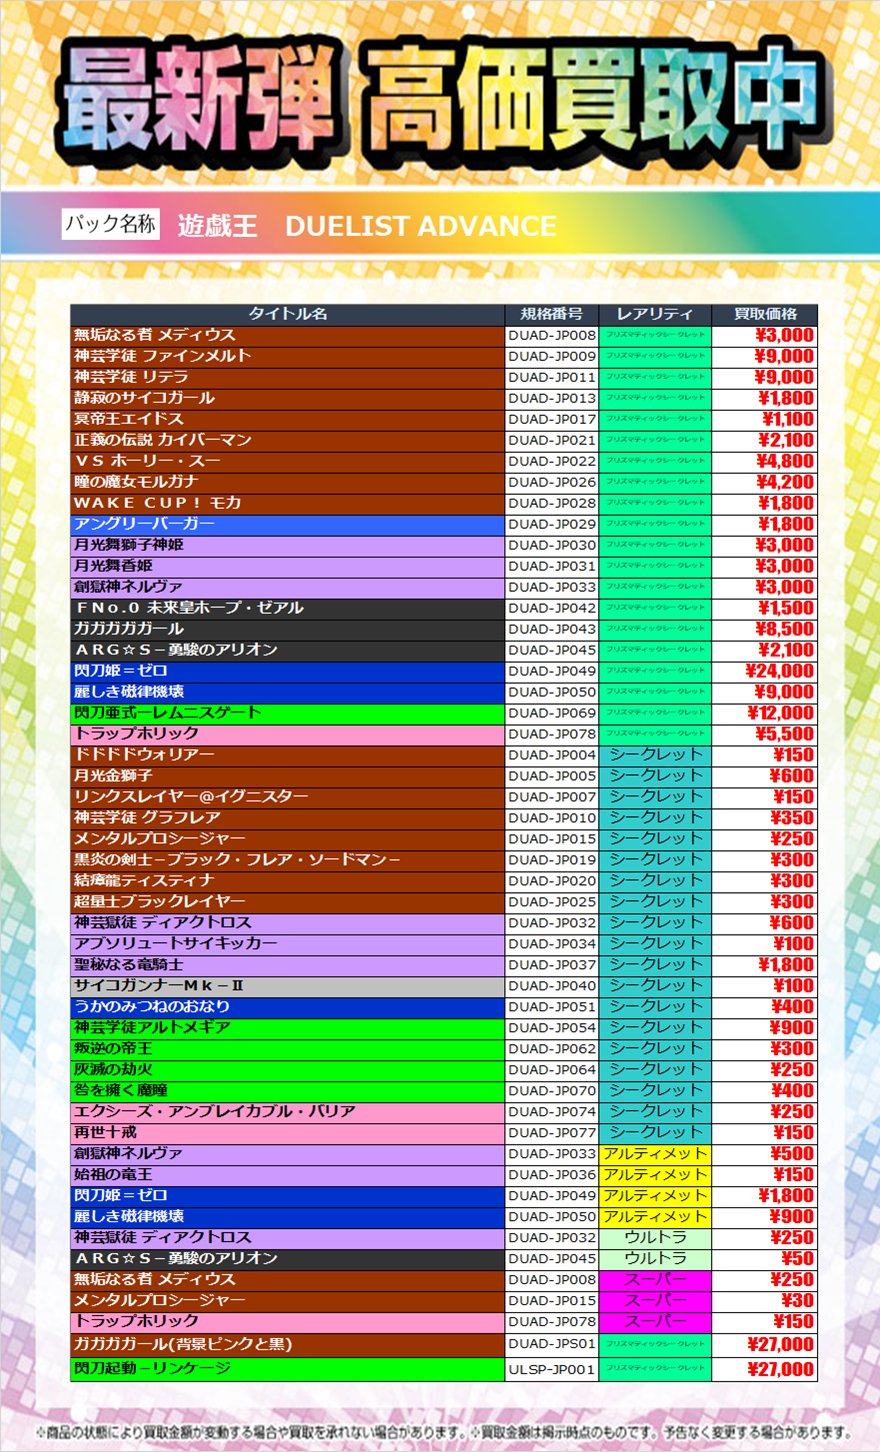
Task: Click the 叛逆の帝王 entry
Action: pos(113,1049)
